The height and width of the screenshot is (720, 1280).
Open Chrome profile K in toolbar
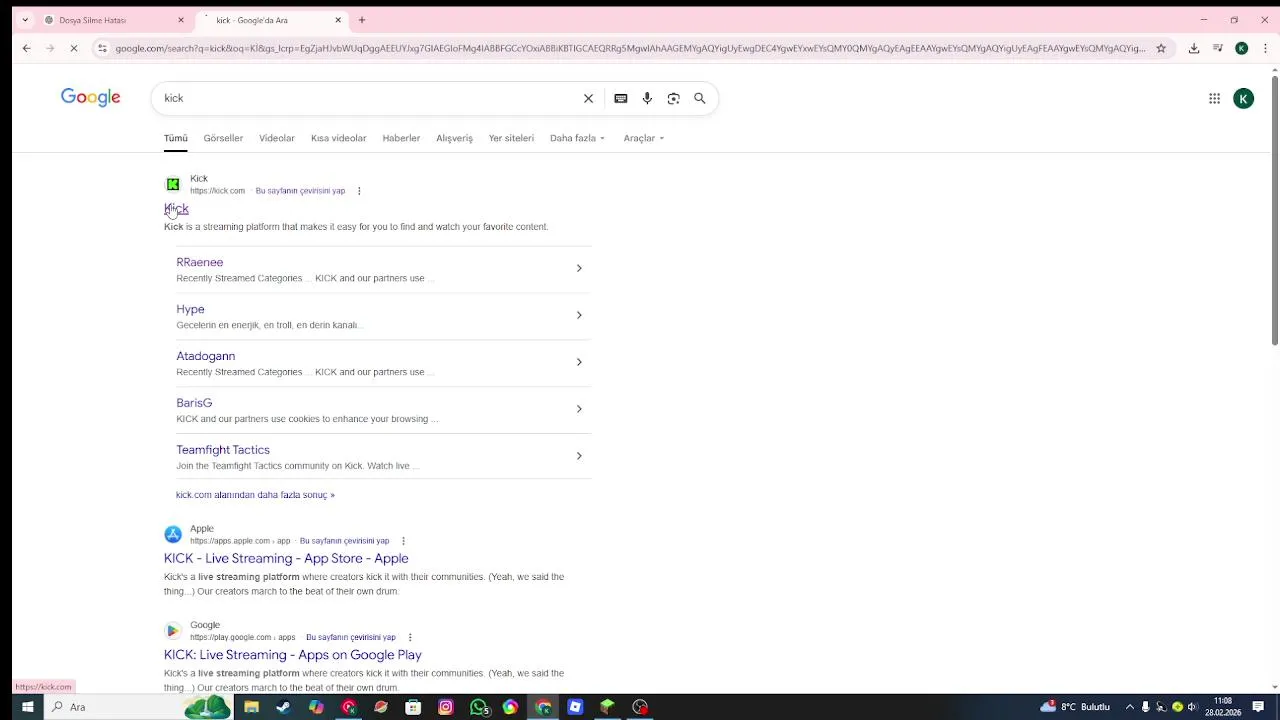[1241, 48]
